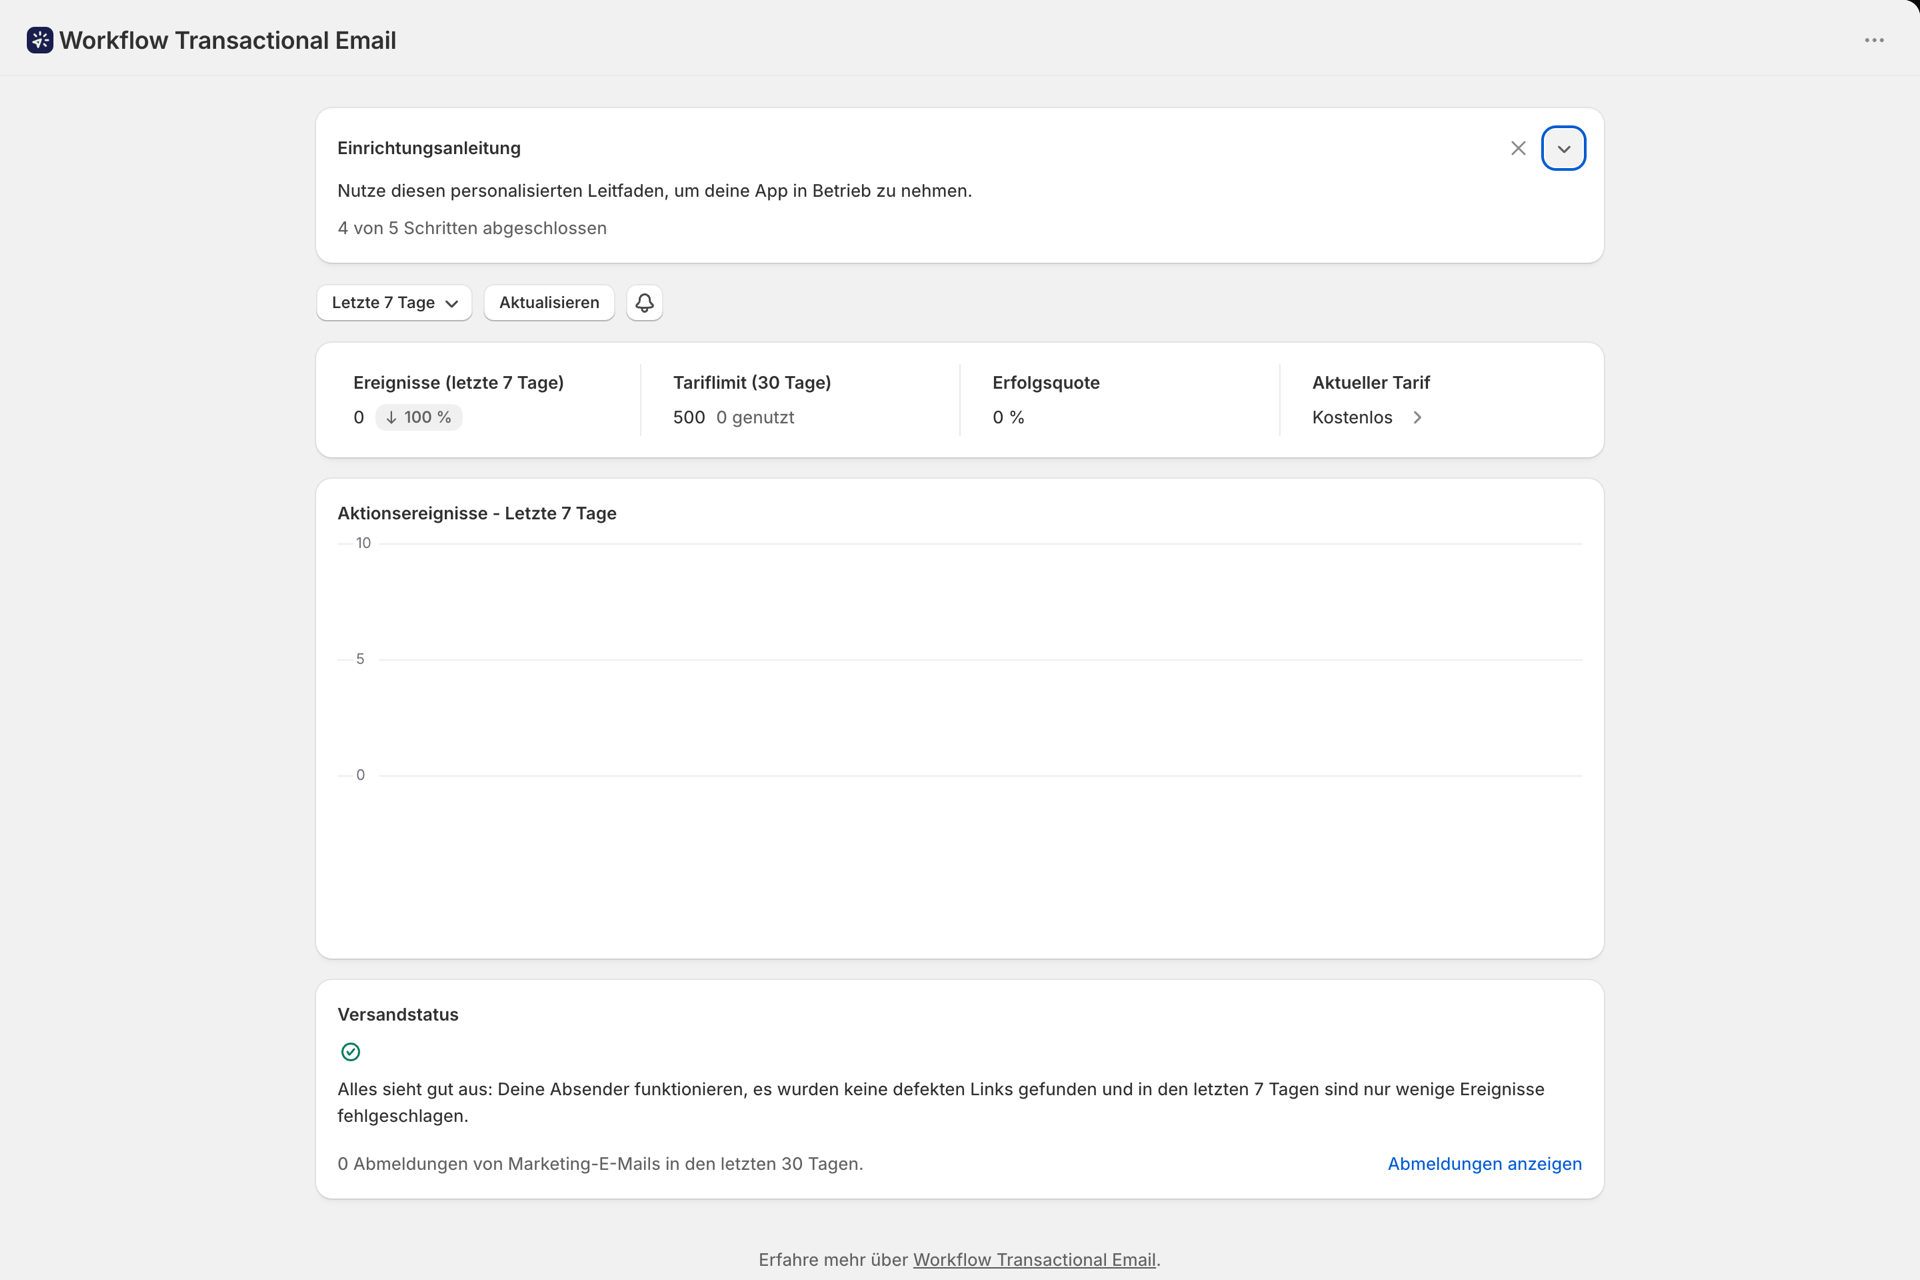Select the Kostenlos plan text

point(1352,417)
